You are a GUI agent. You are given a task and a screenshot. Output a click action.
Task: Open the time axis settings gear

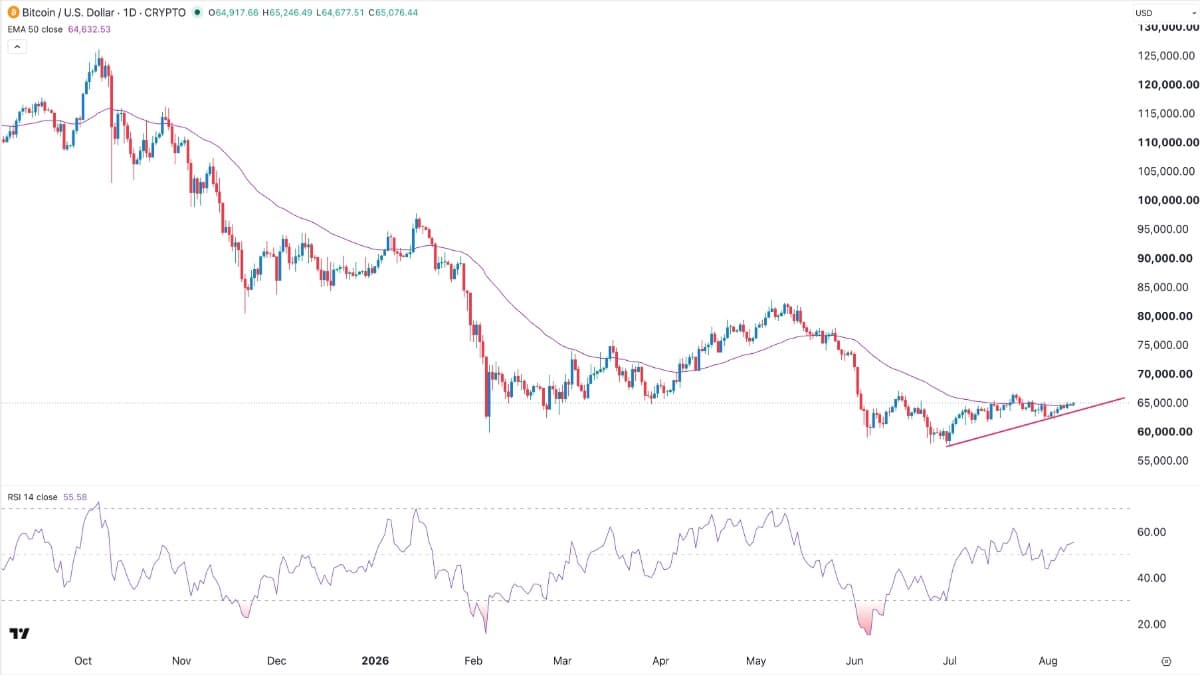point(1166,661)
